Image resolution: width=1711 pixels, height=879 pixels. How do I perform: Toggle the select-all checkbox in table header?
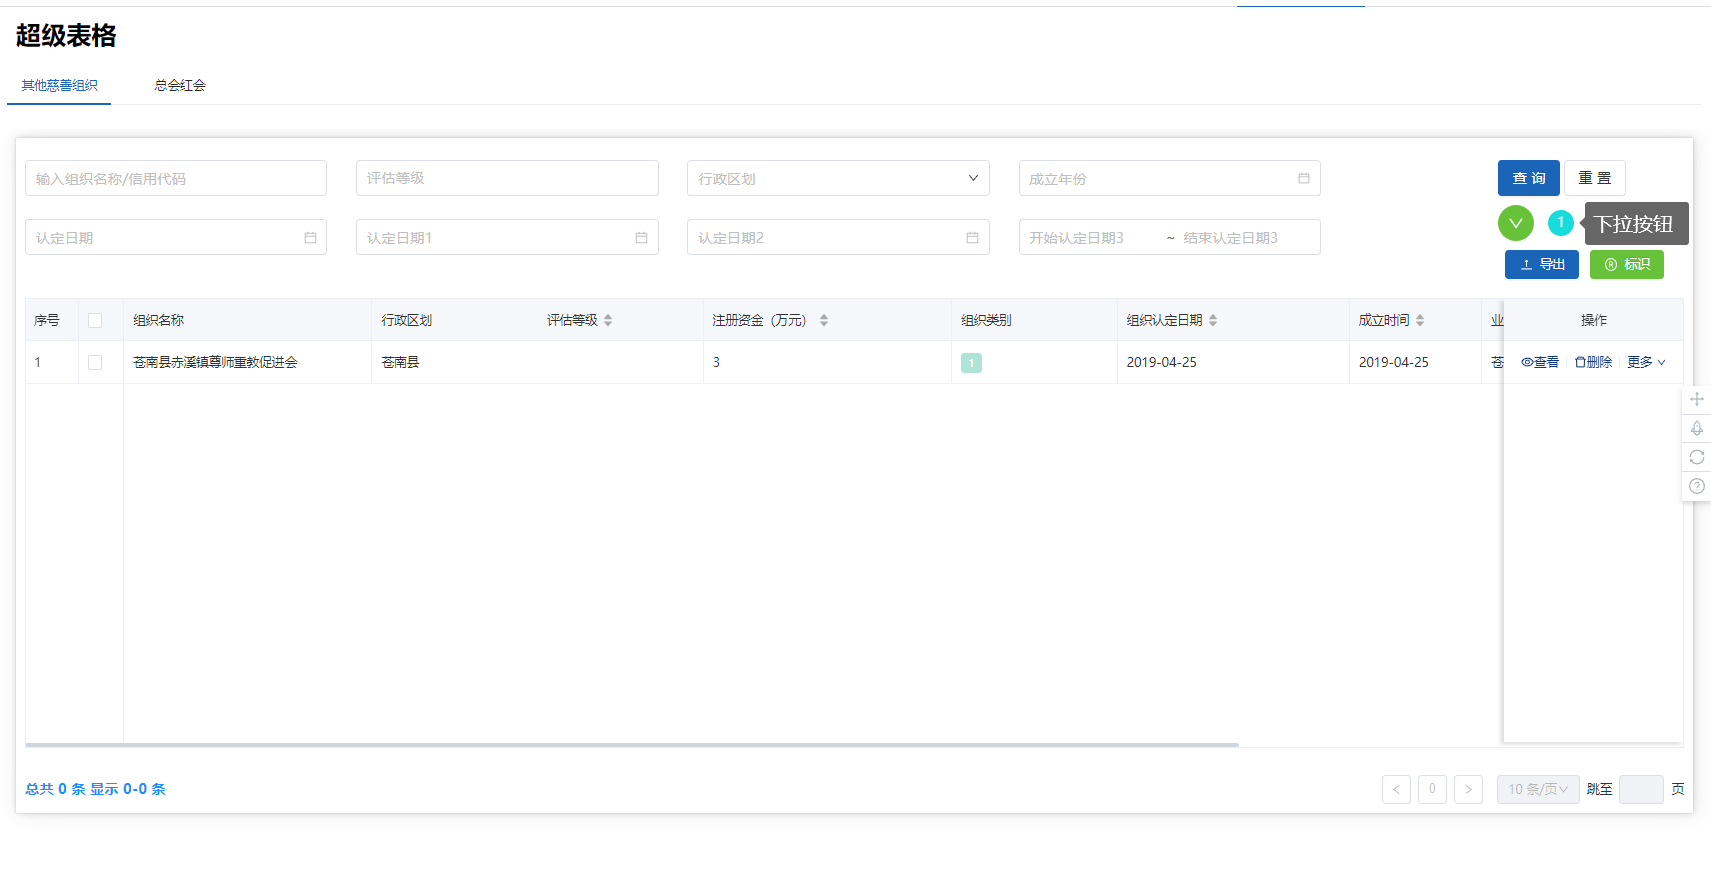pyautogui.click(x=95, y=320)
